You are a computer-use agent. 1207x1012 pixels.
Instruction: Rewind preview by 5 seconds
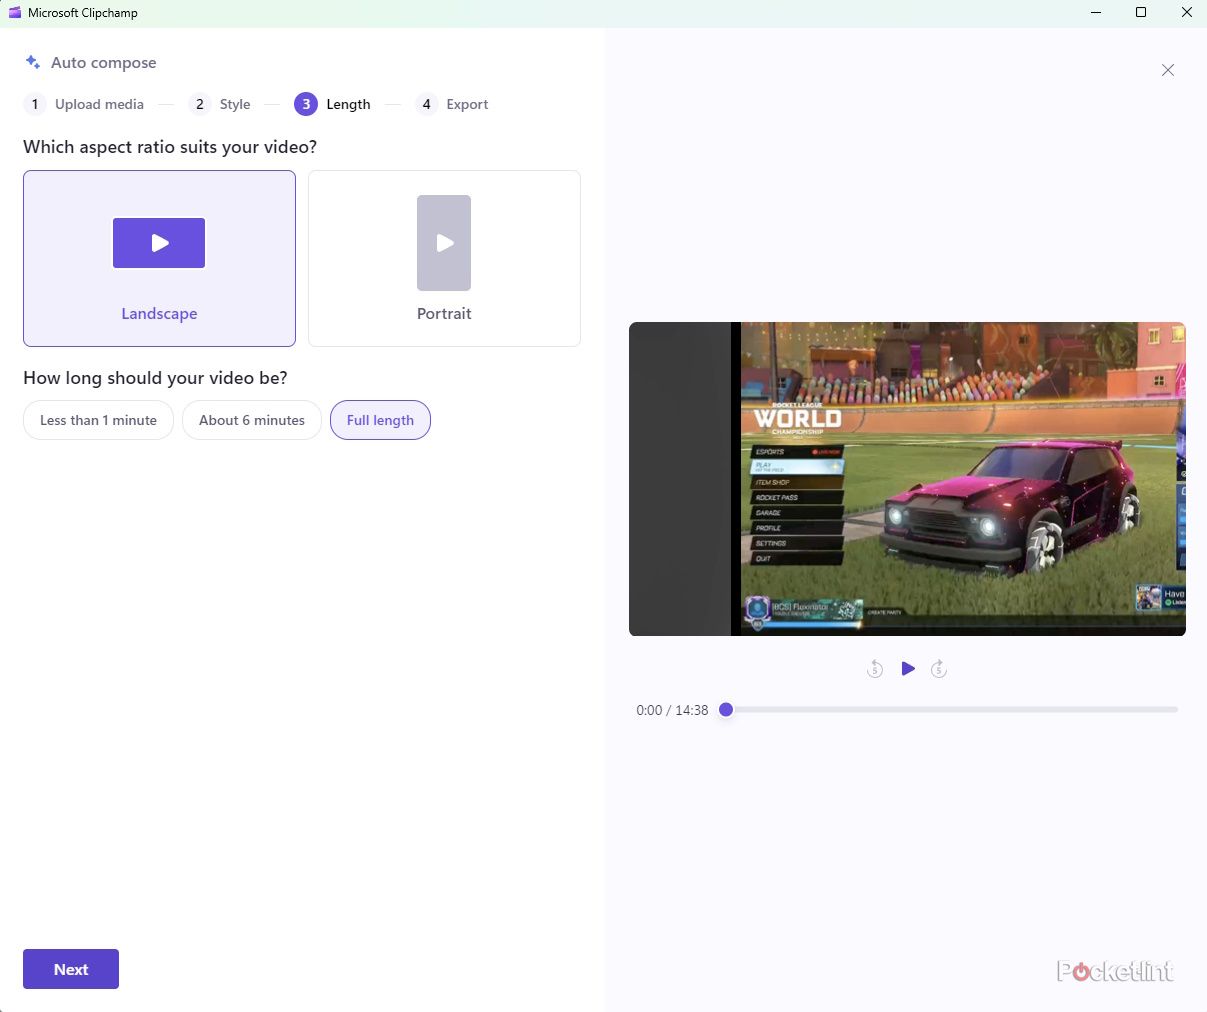[875, 669]
